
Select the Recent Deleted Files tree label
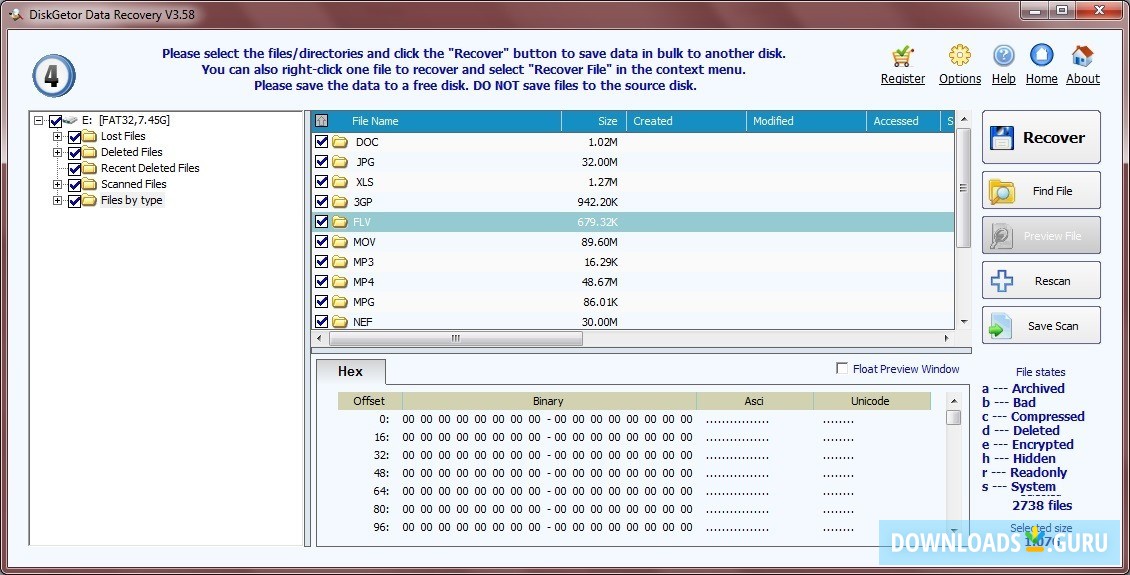click(150, 168)
